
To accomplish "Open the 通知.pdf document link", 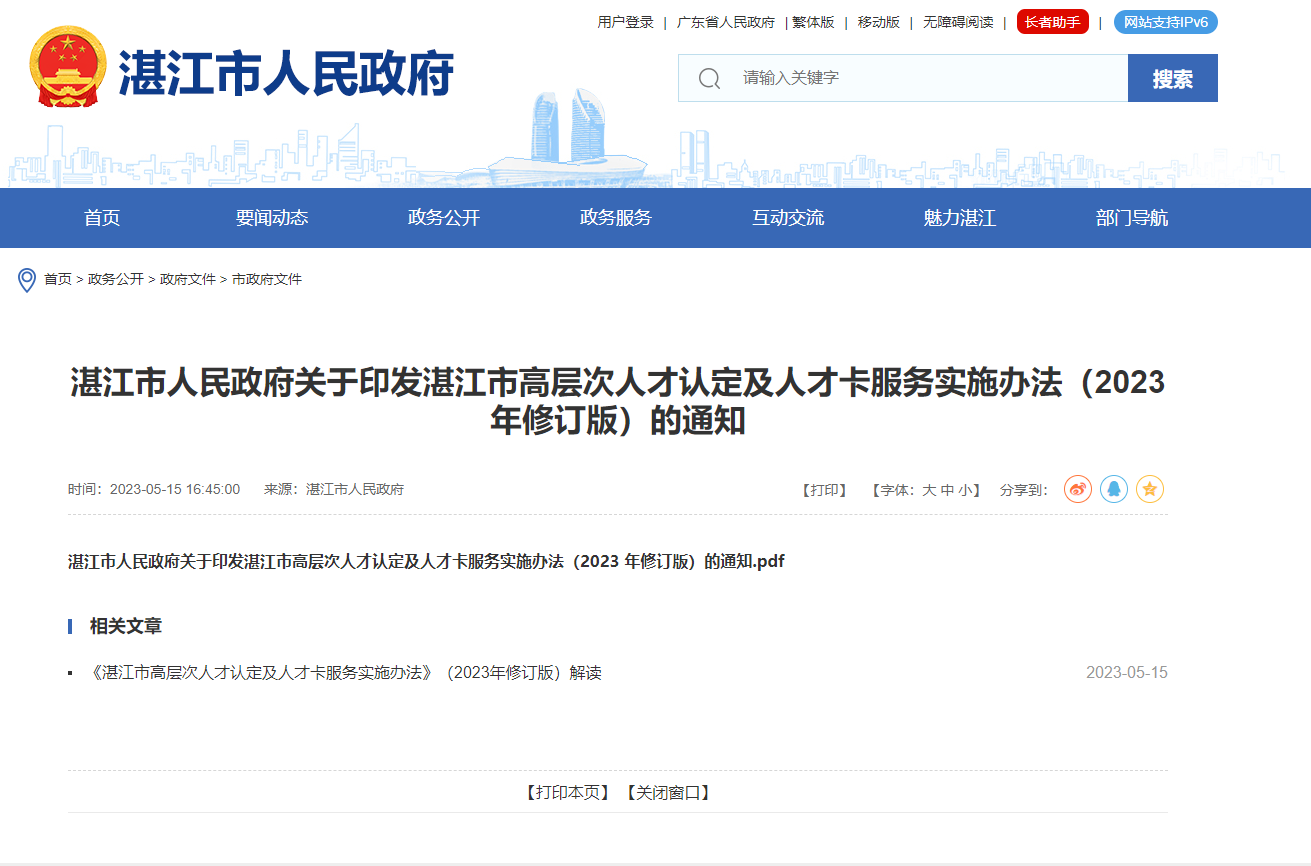I will (x=426, y=561).
